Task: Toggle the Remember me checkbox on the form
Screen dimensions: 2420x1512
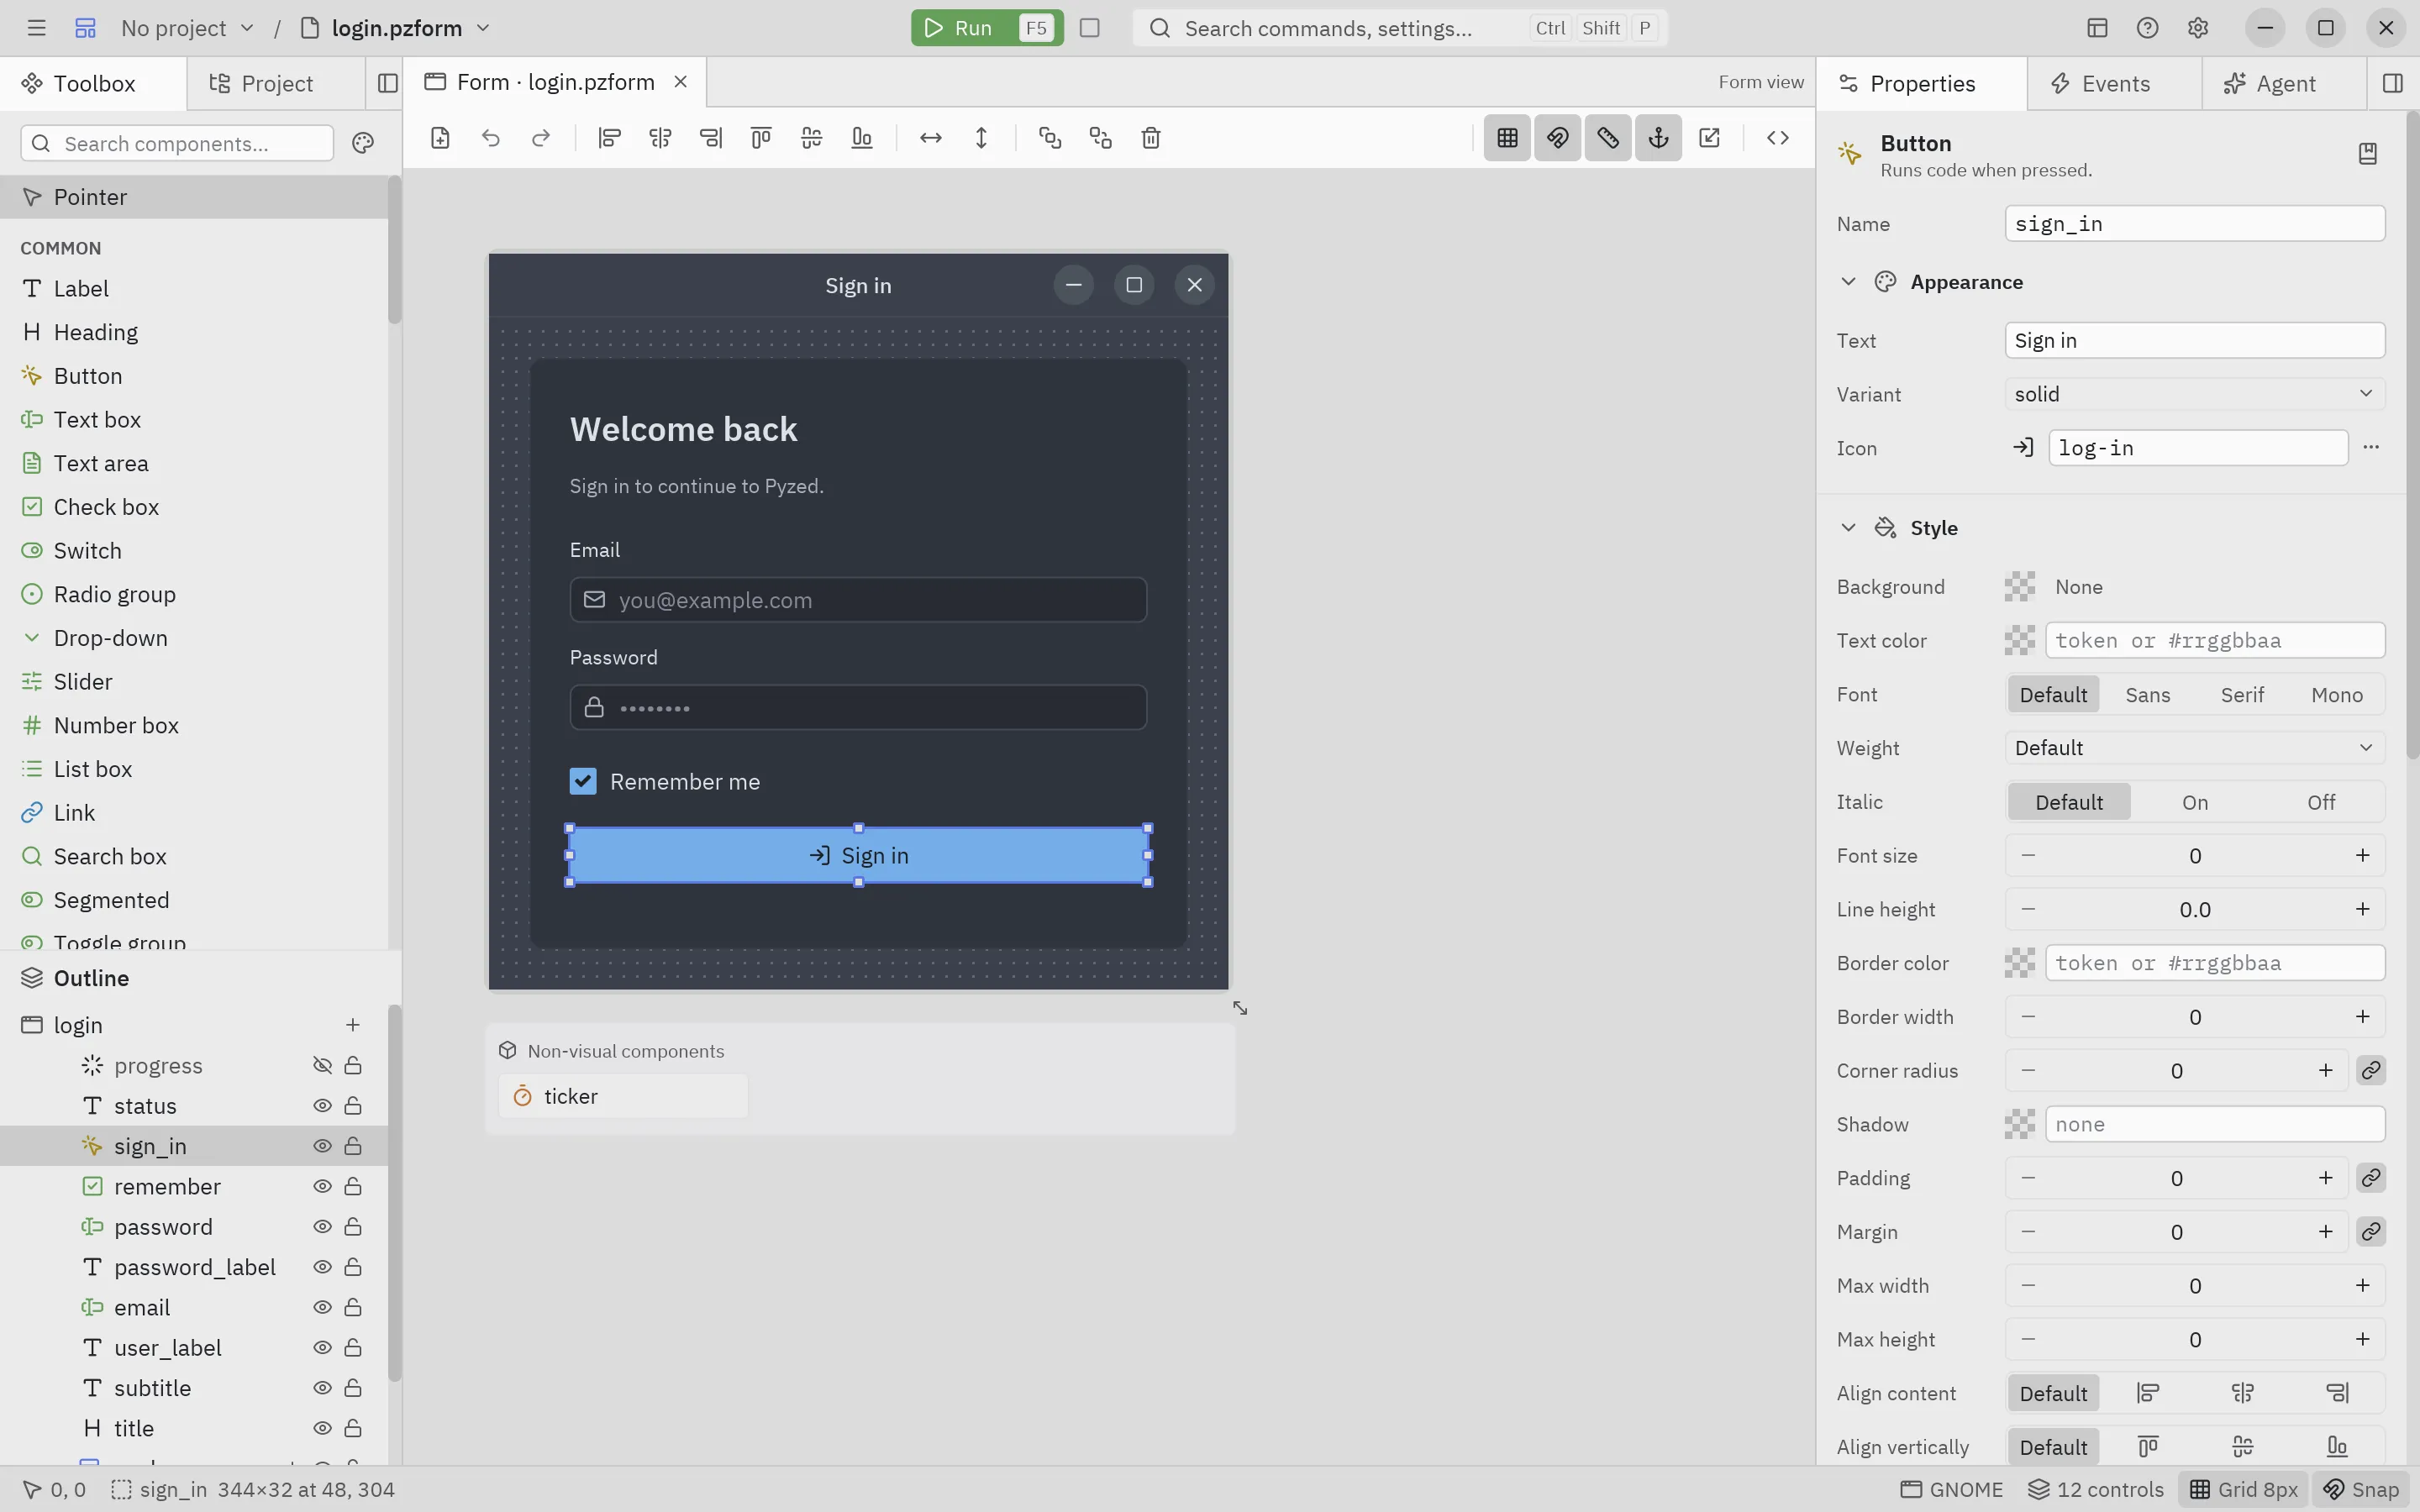Action: click(583, 781)
